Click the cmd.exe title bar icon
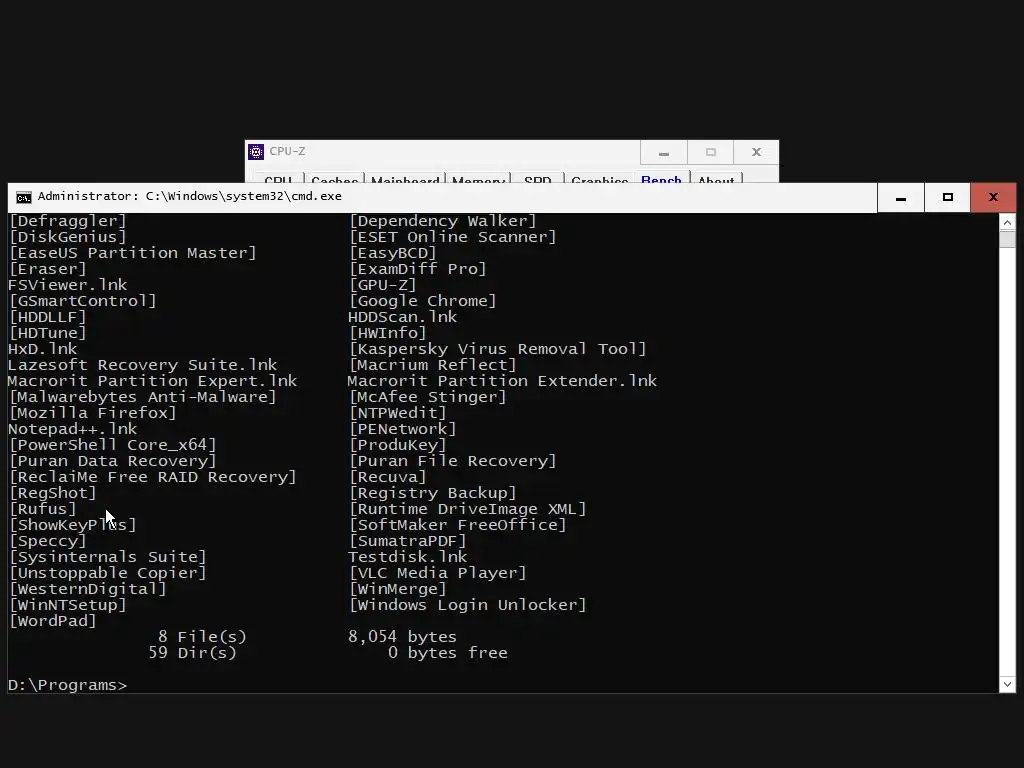The width and height of the screenshot is (1024, 768). coord(24,197)
